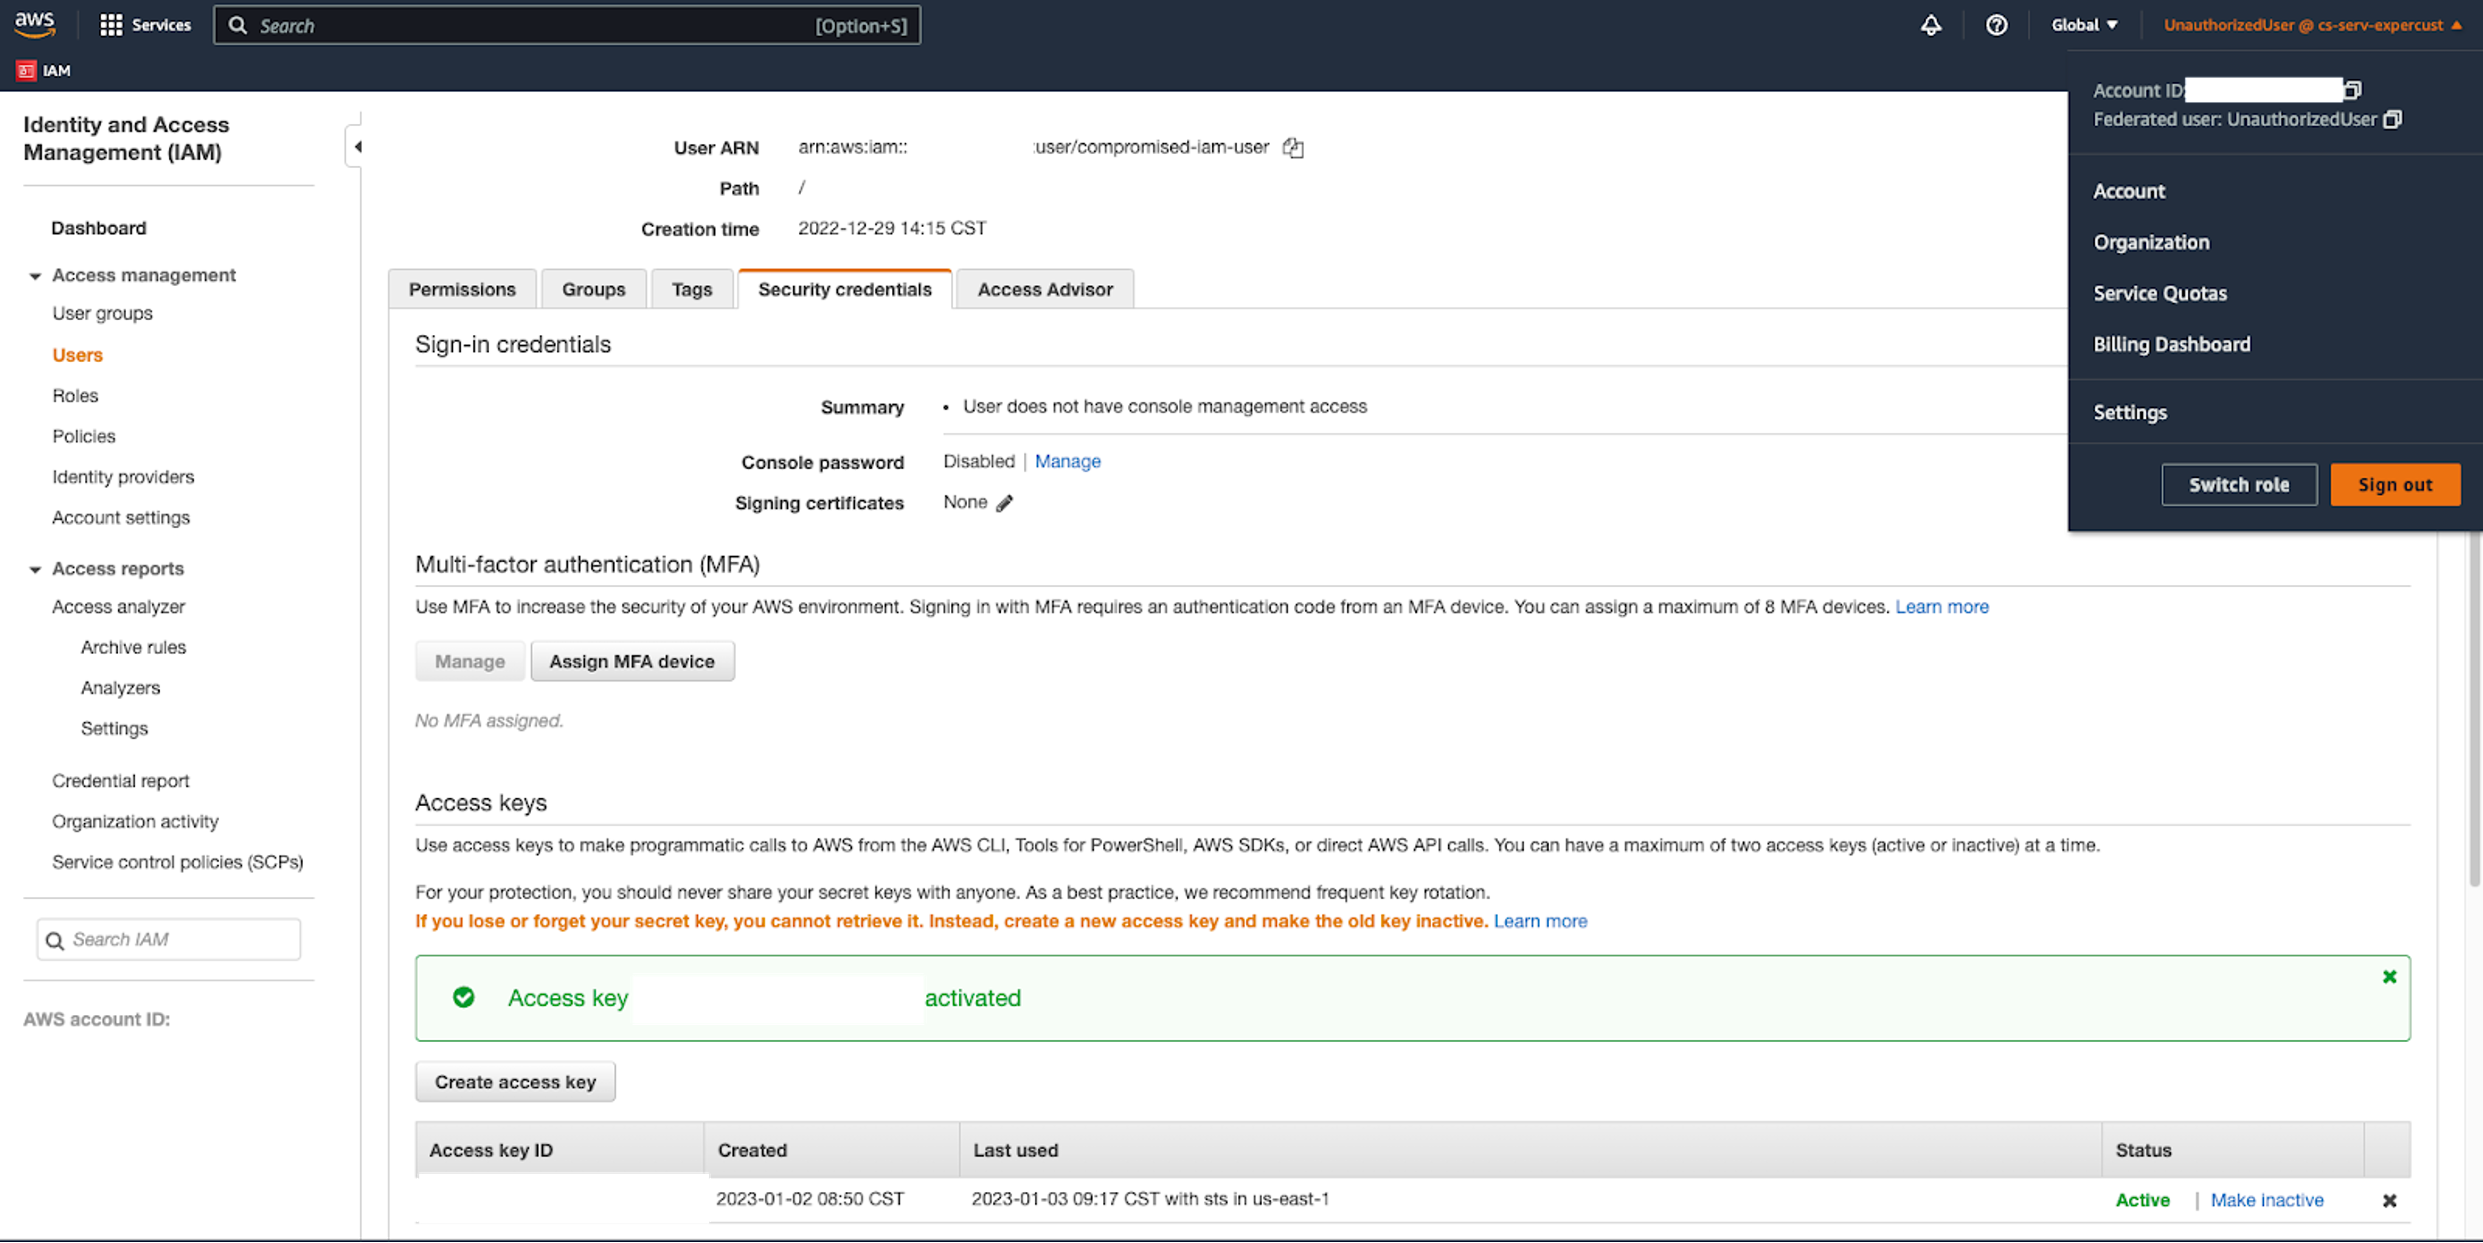Collapse the Access management section
This screenshot has width=2483, height=1243.
(35, 275)
